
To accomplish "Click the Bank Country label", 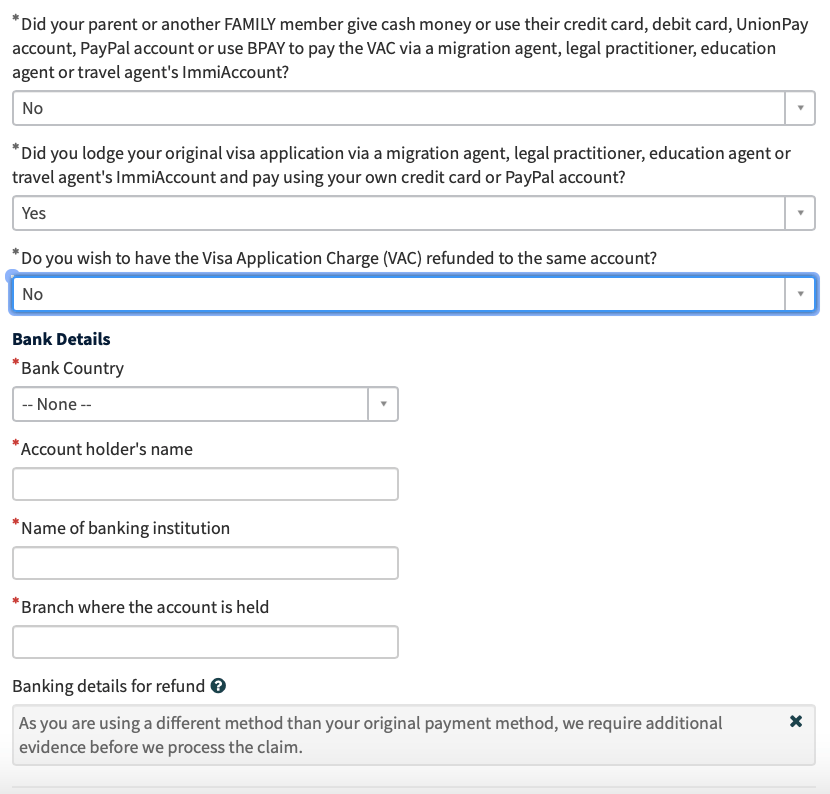I will tap(73, 368).
